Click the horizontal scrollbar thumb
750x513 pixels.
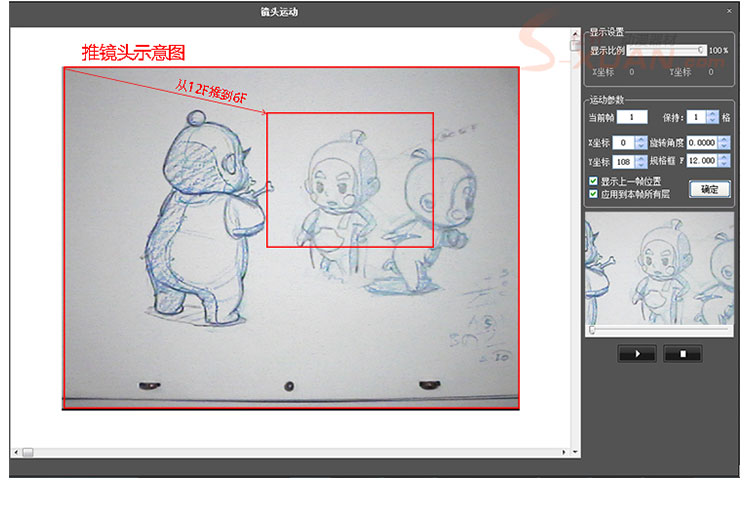[28, 452]
